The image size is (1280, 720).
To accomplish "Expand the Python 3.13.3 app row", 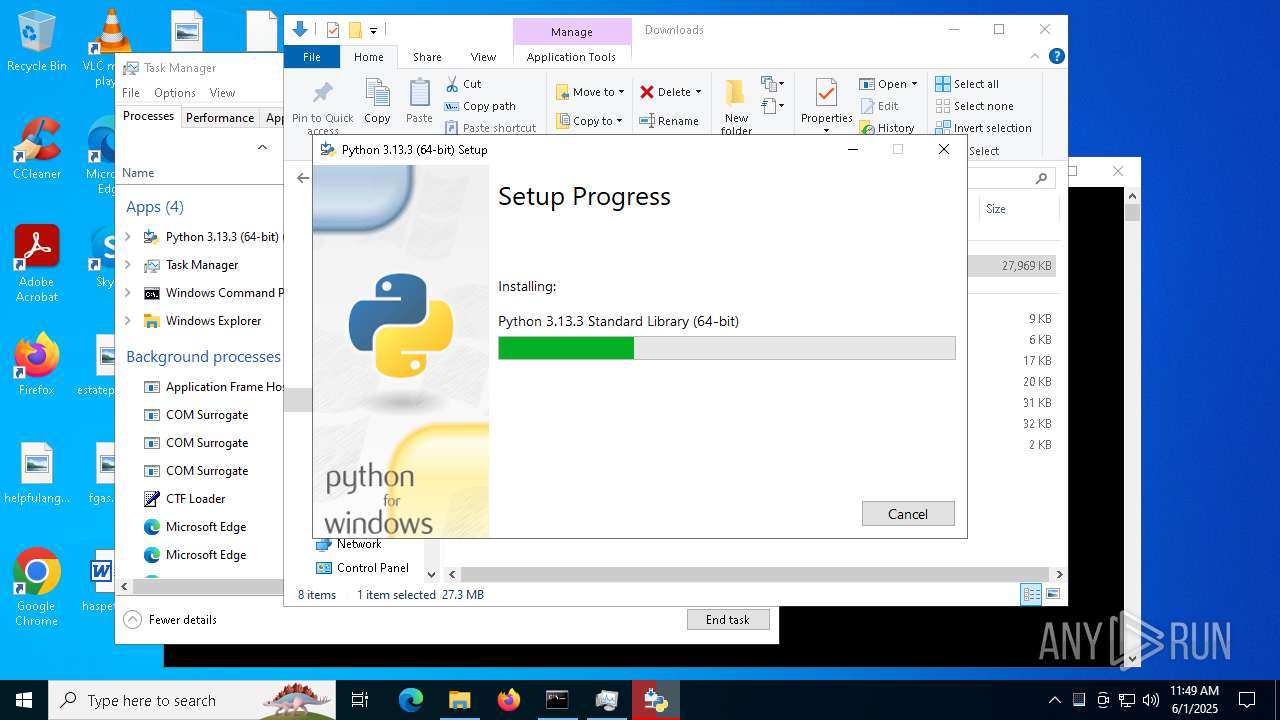I will (x=127, y=237).
